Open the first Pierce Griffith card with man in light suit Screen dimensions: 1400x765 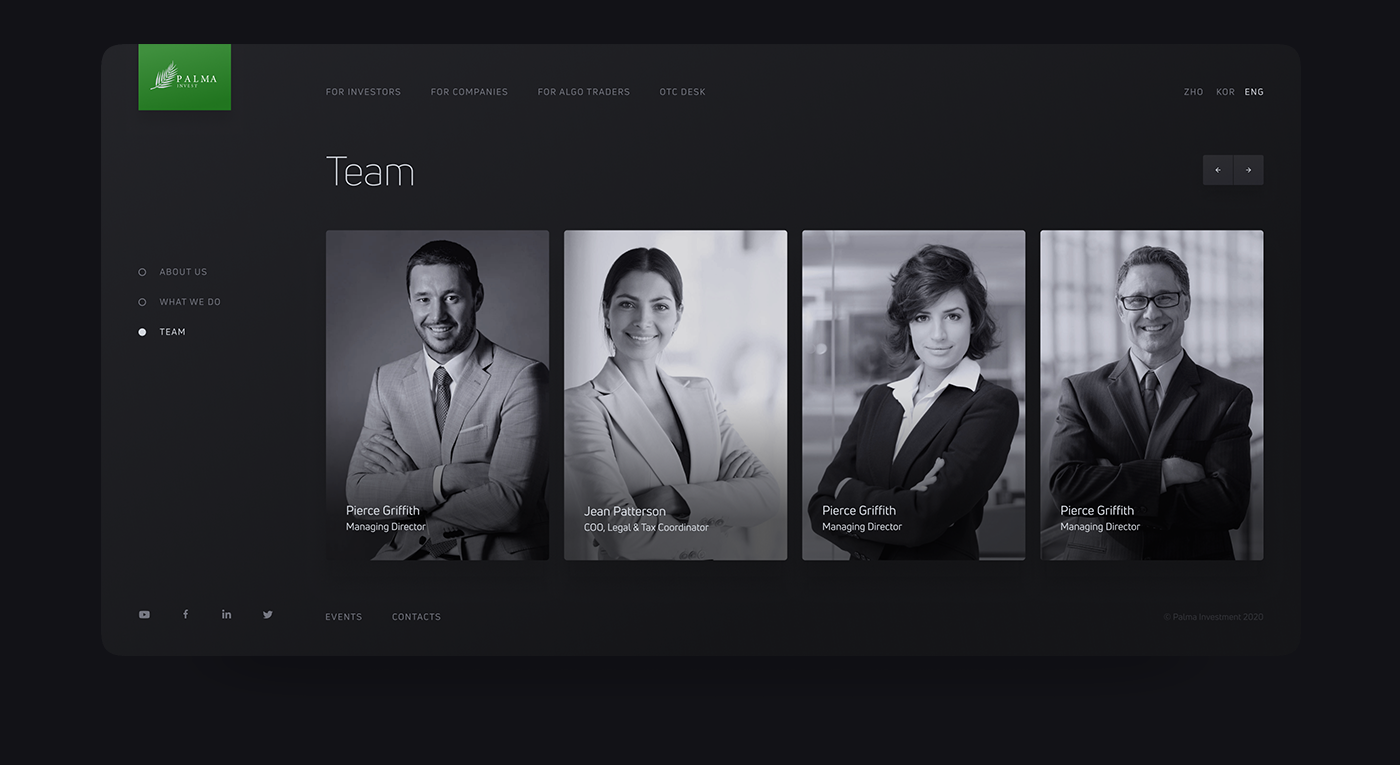click(x=437, y=395)
